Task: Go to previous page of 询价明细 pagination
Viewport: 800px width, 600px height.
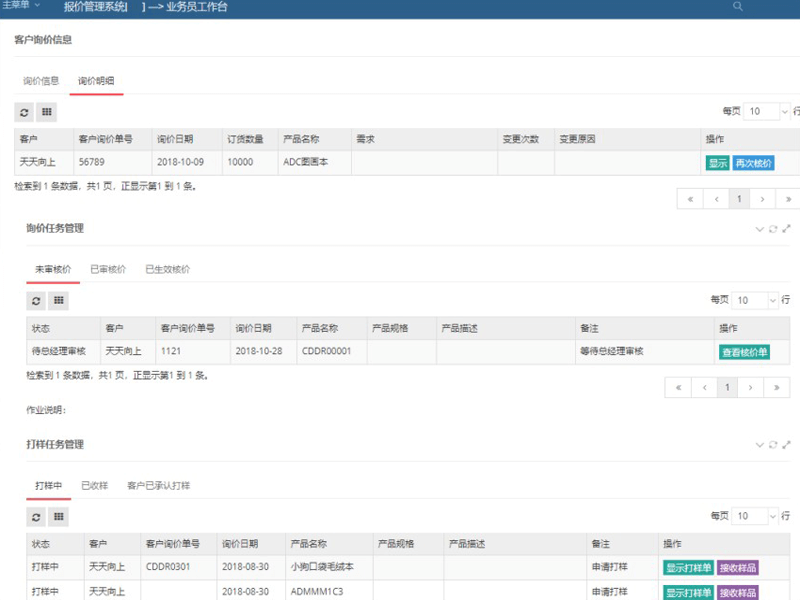Action: click(716, 199)
